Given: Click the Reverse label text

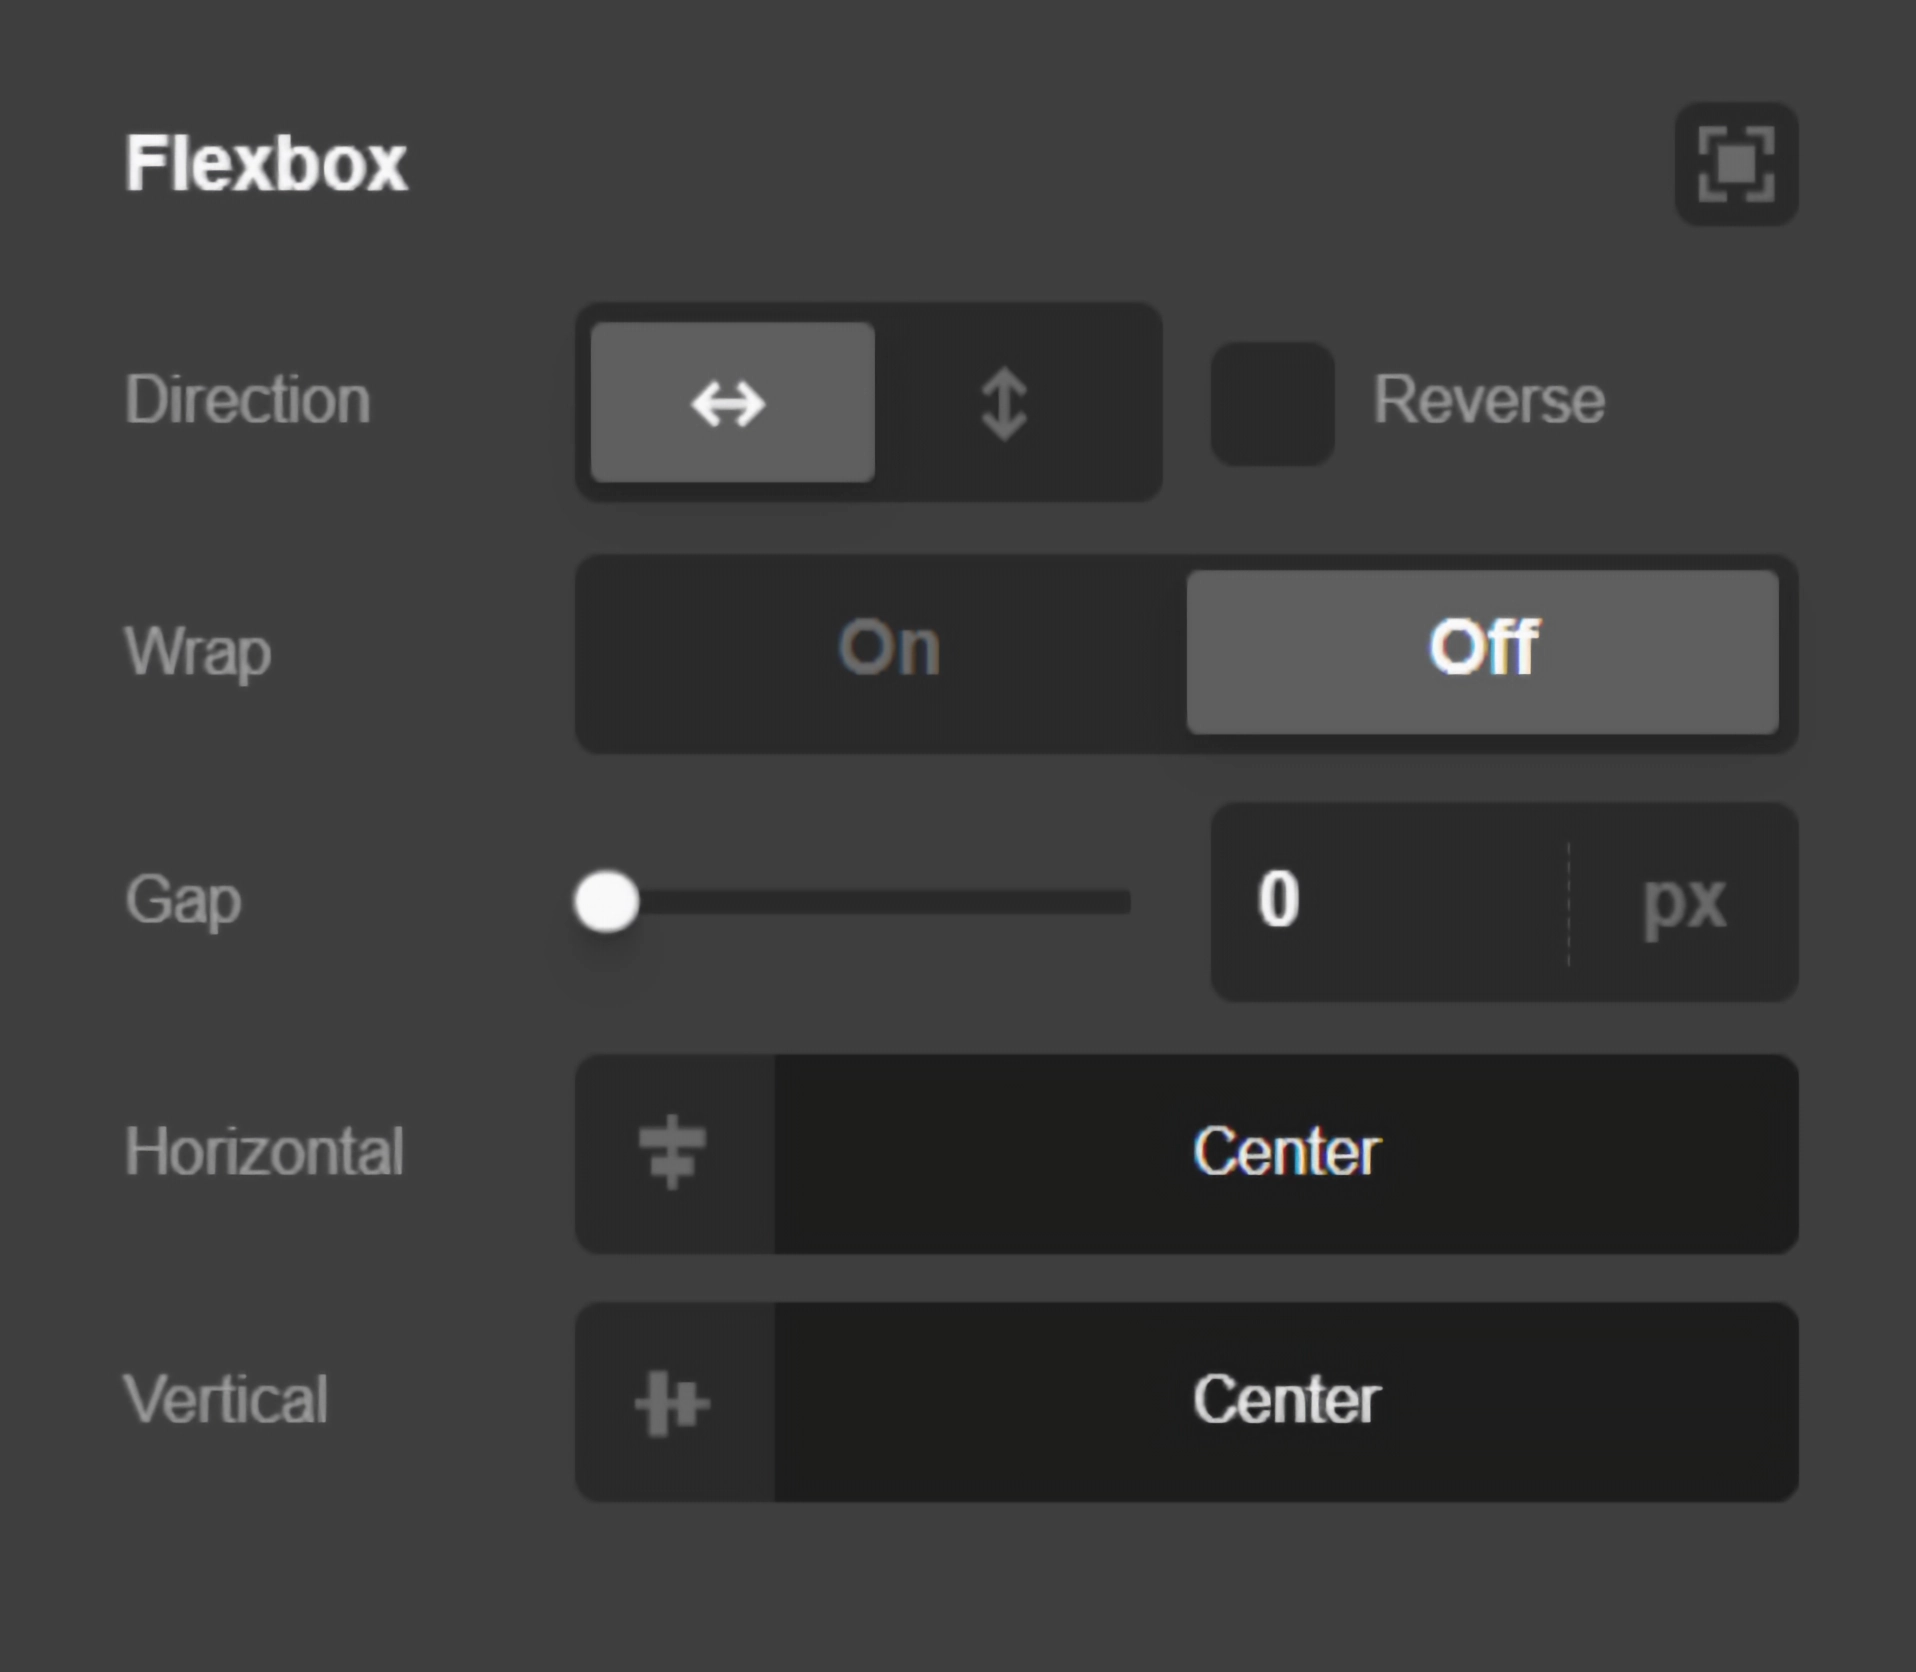Looking at the screenshot, I should [1488, 401].
